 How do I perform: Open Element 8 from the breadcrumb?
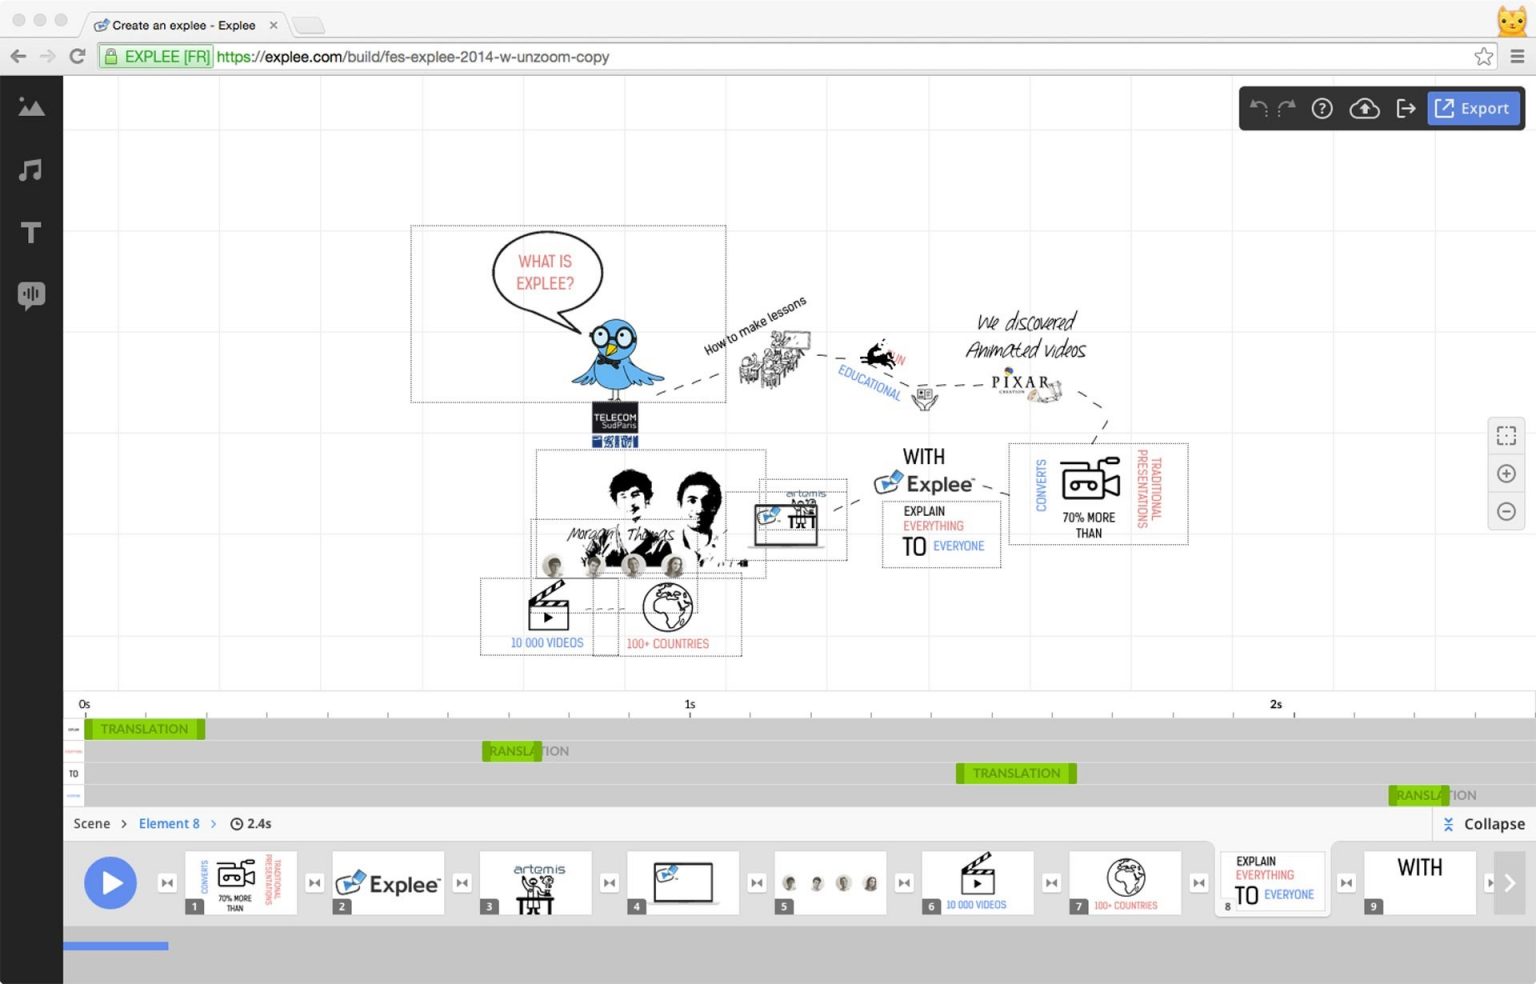pos(169,823)
